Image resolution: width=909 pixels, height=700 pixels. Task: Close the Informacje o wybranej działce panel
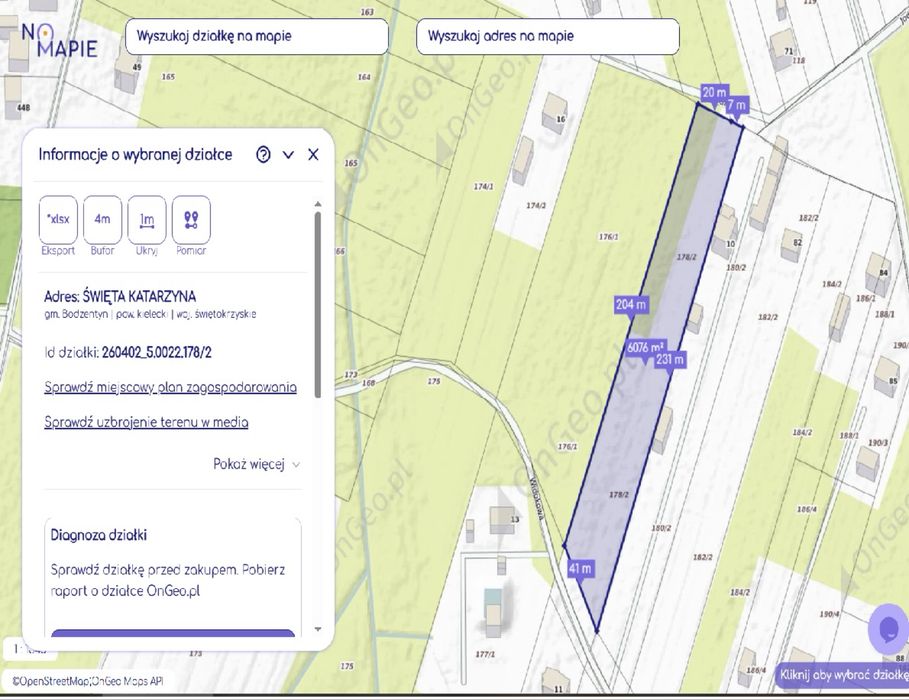(x=313, y=154)
